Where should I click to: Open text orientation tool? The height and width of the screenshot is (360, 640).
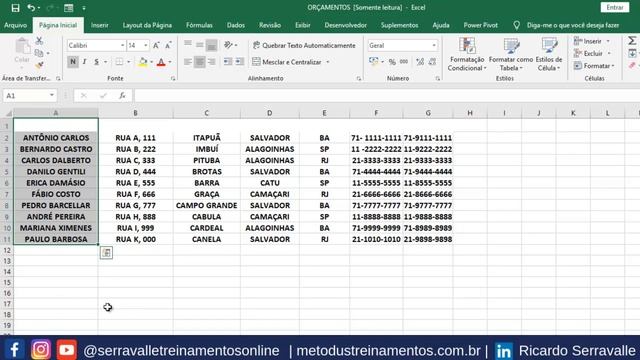229,45
